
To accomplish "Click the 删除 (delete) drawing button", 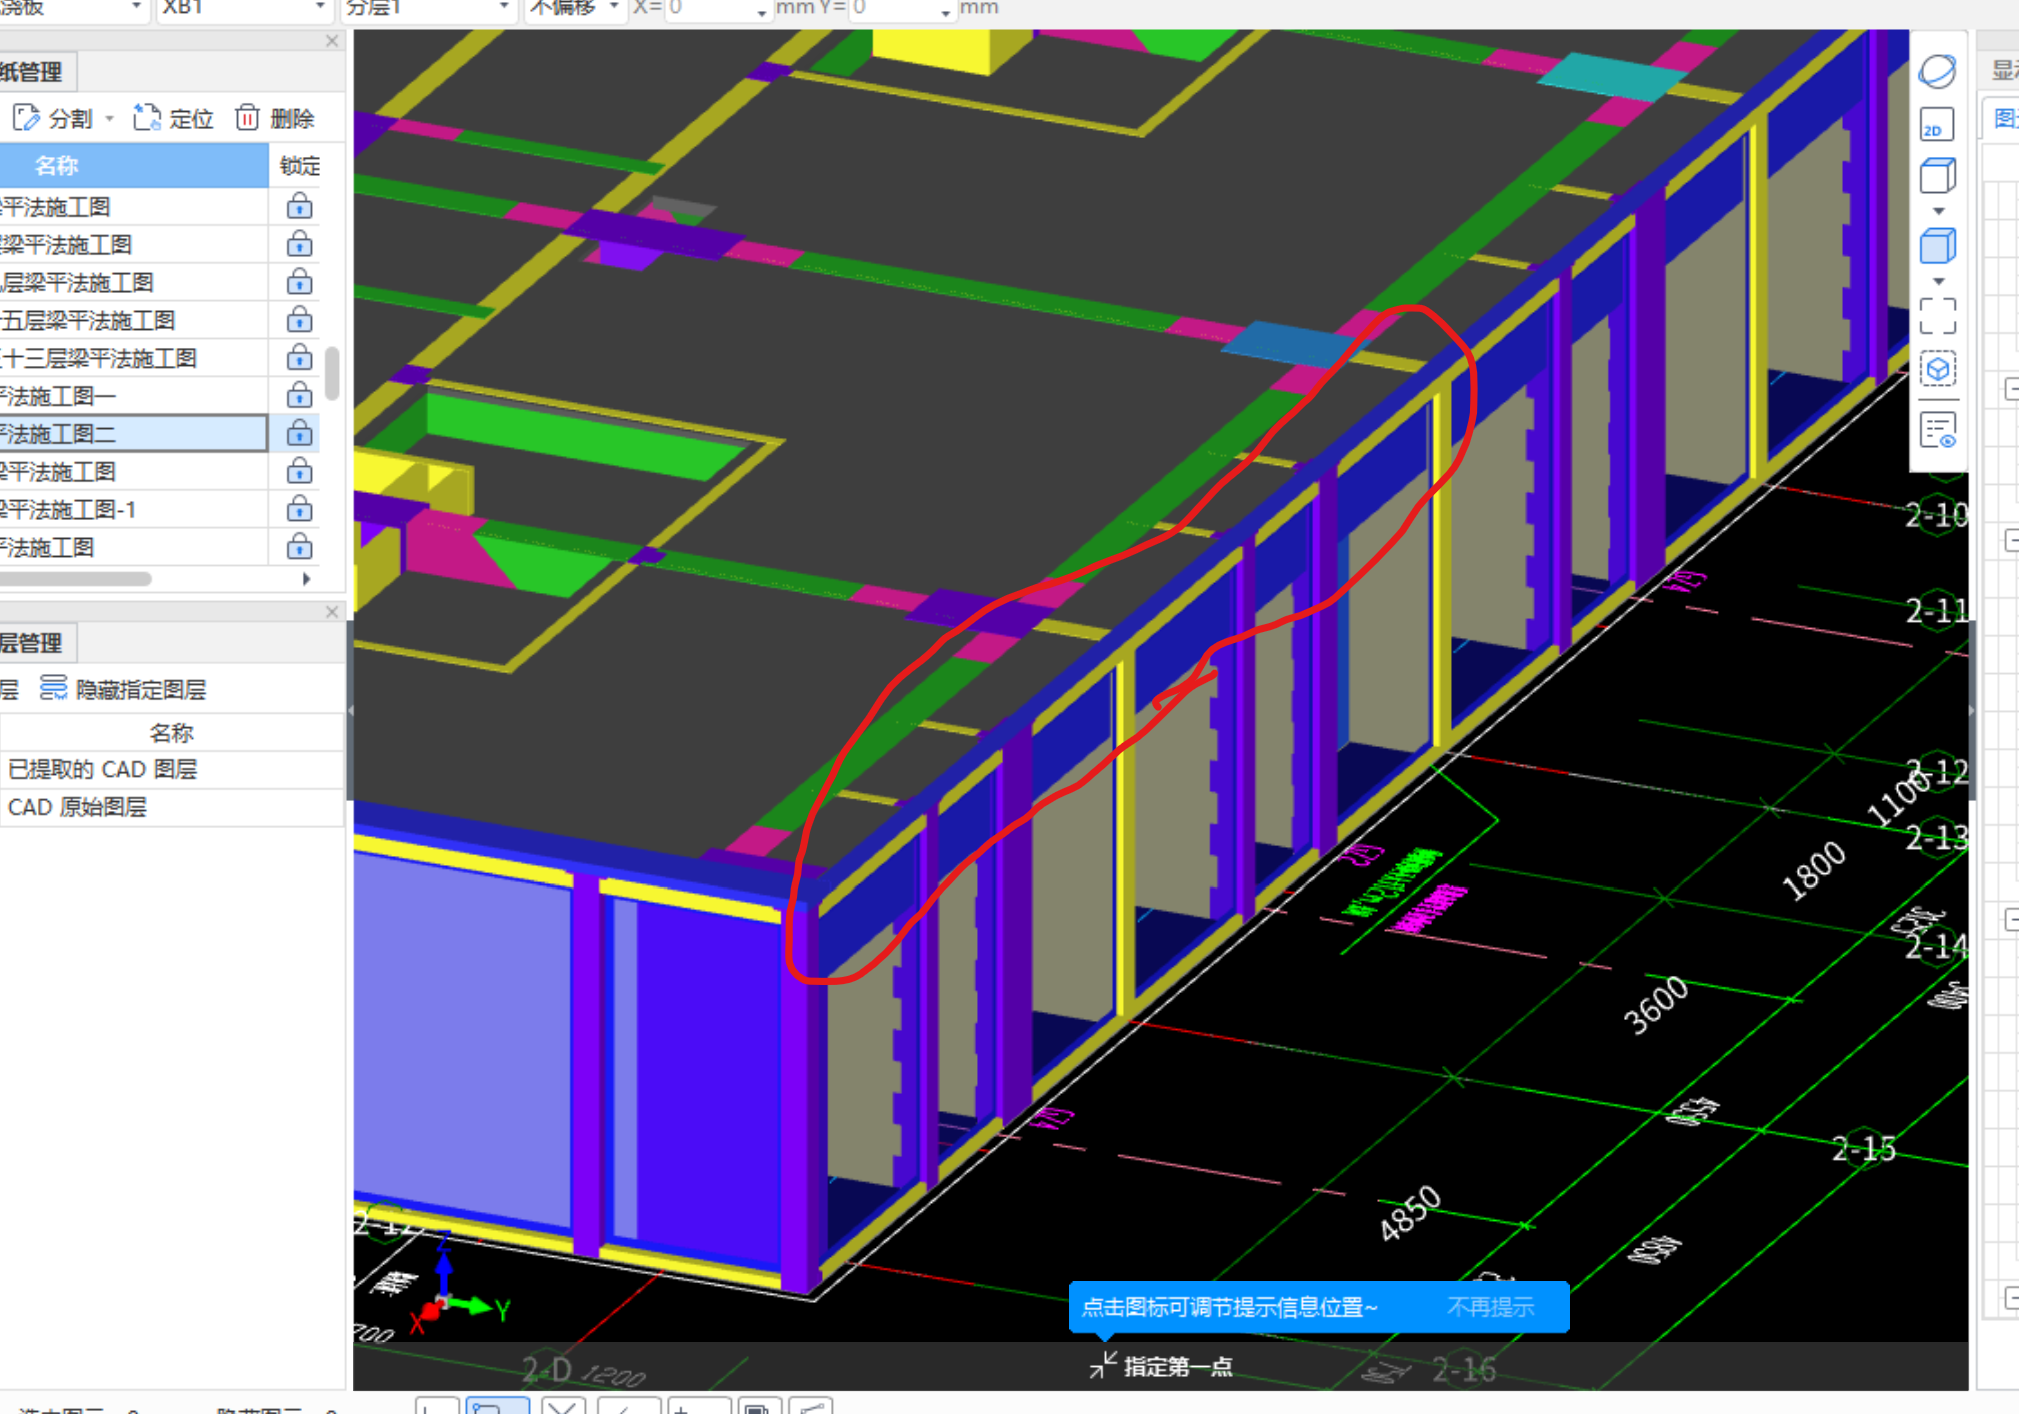I will (275, 118).
